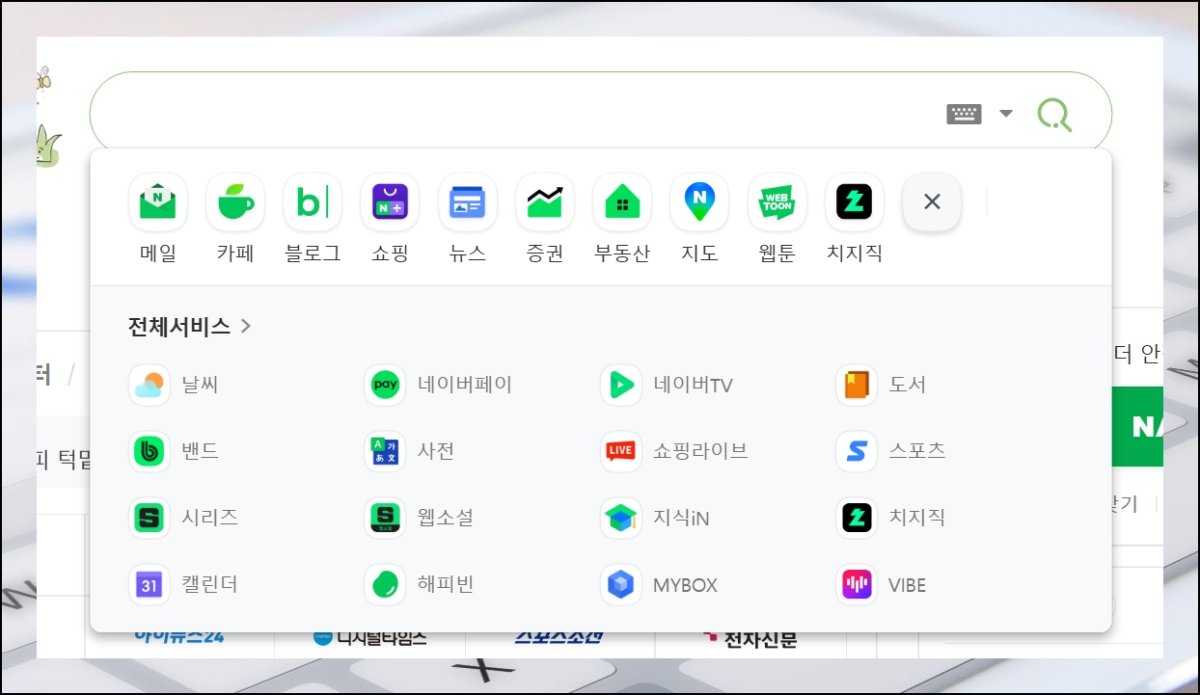The height and width of the screenshot is (695, 1200).
Task: Click the 스포츠조선 press logo
Action: (559, 638)
